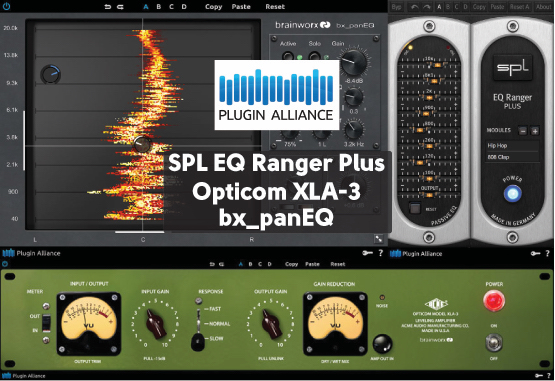Click Paste in Opticom toolbar

click(x=312, y=264)
